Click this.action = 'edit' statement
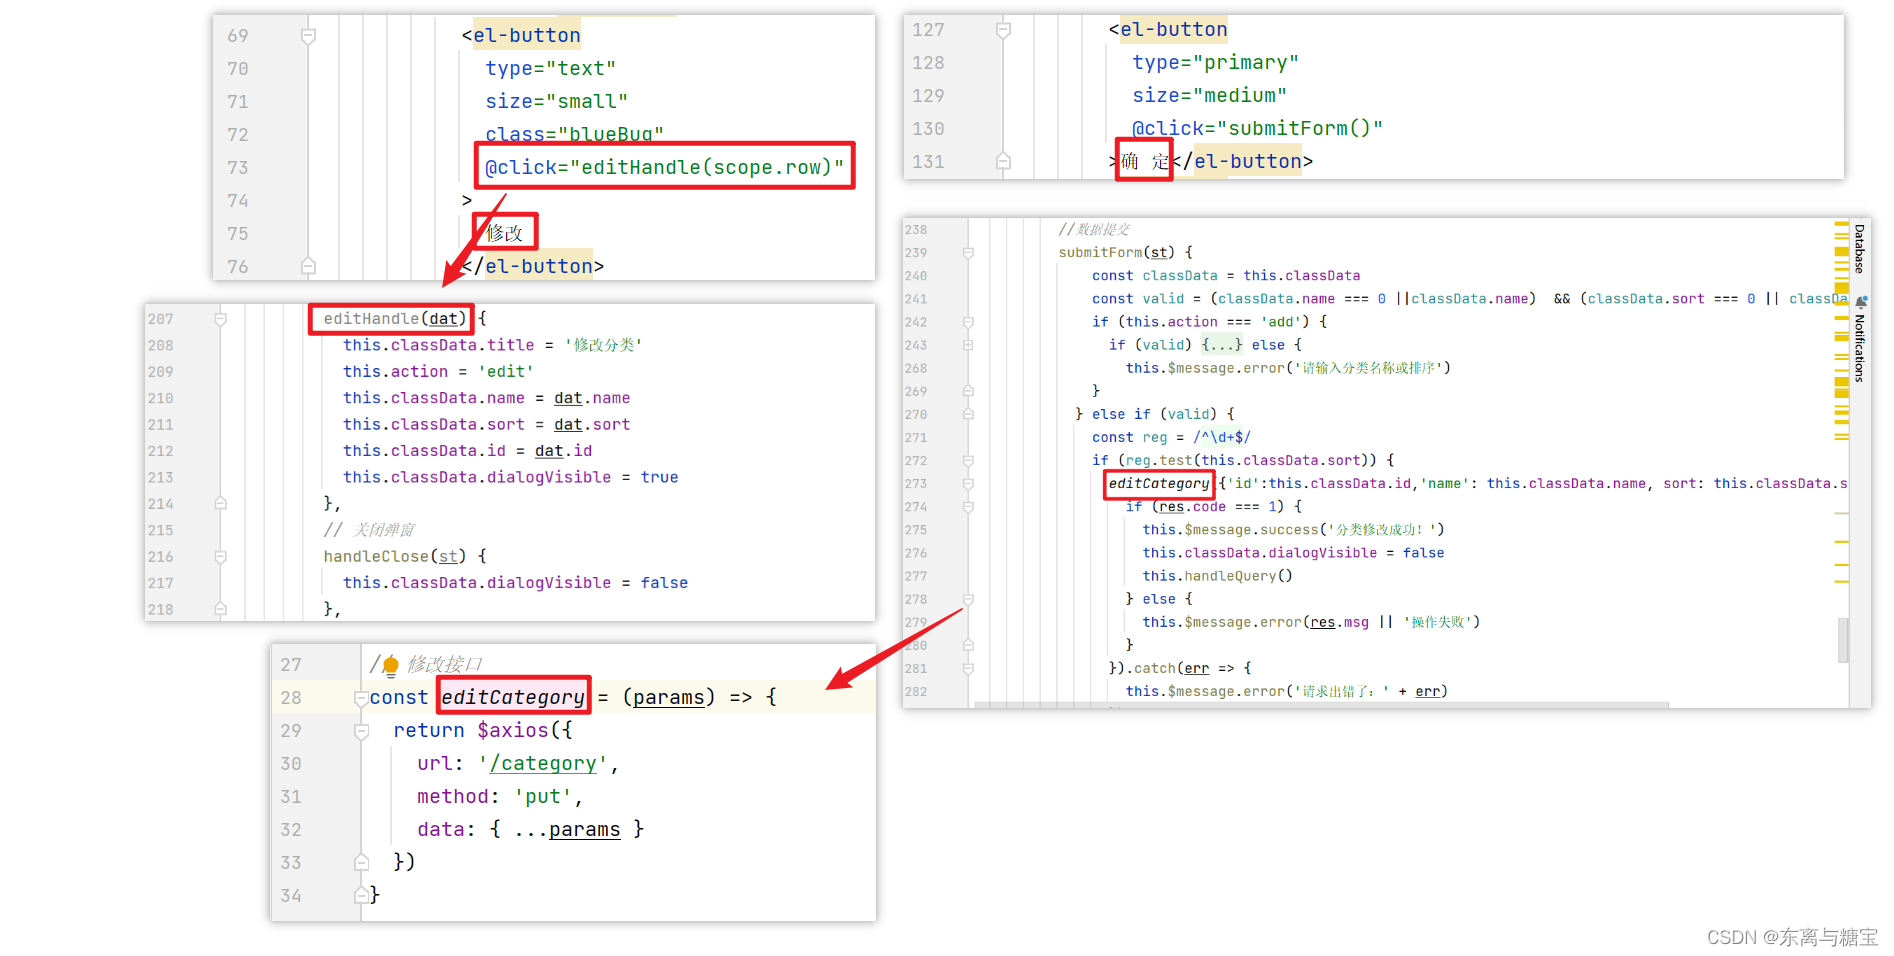Viewport: 1894px width, 956px height. (x=438, y=371)
